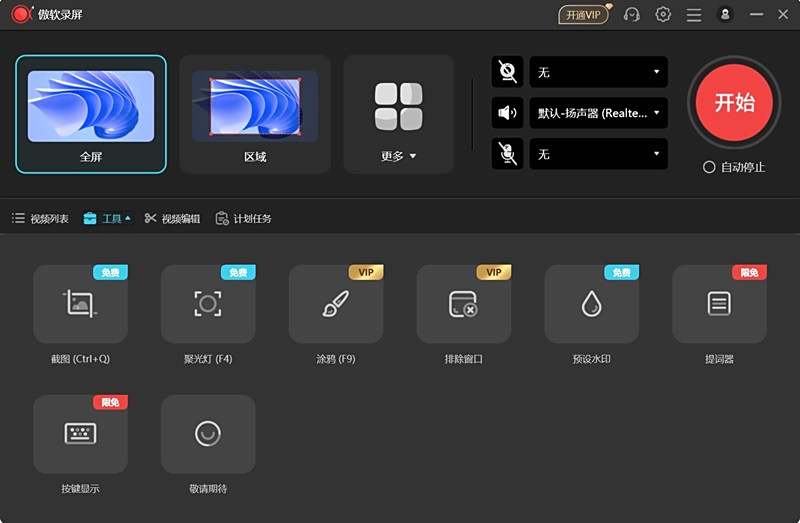Toggle the 自动停止 auto-stop radio button

coord(709,167)
